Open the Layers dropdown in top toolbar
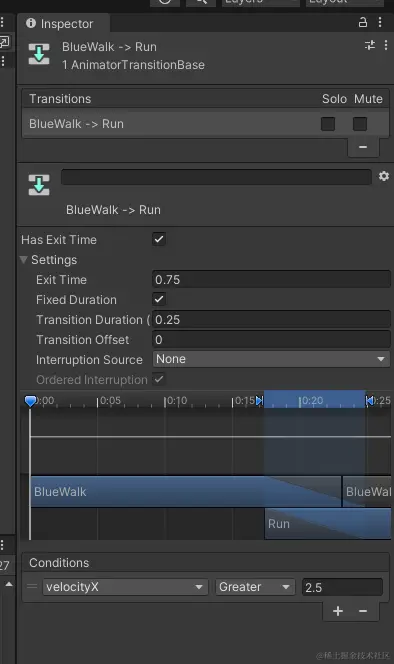Viewport: 394px width, 664px height. 260,2
